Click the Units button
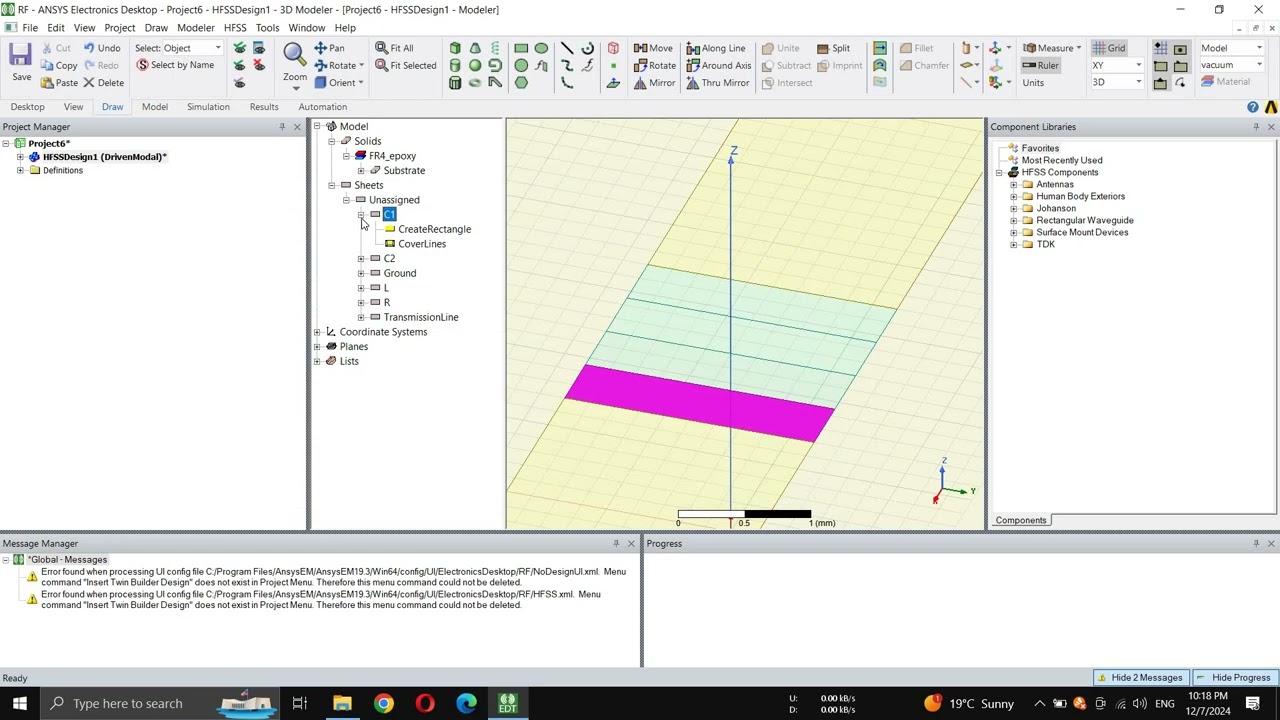 (1033, 83)
